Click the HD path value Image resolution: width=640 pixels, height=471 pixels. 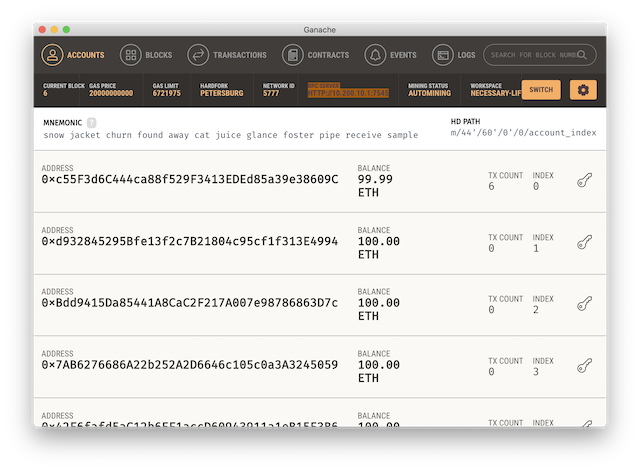click(523, 133)
